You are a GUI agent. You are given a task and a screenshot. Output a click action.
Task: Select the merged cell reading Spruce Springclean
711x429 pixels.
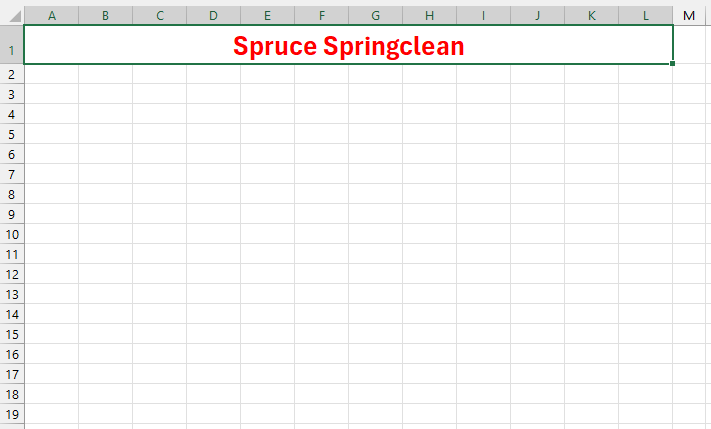pos(348,46)
